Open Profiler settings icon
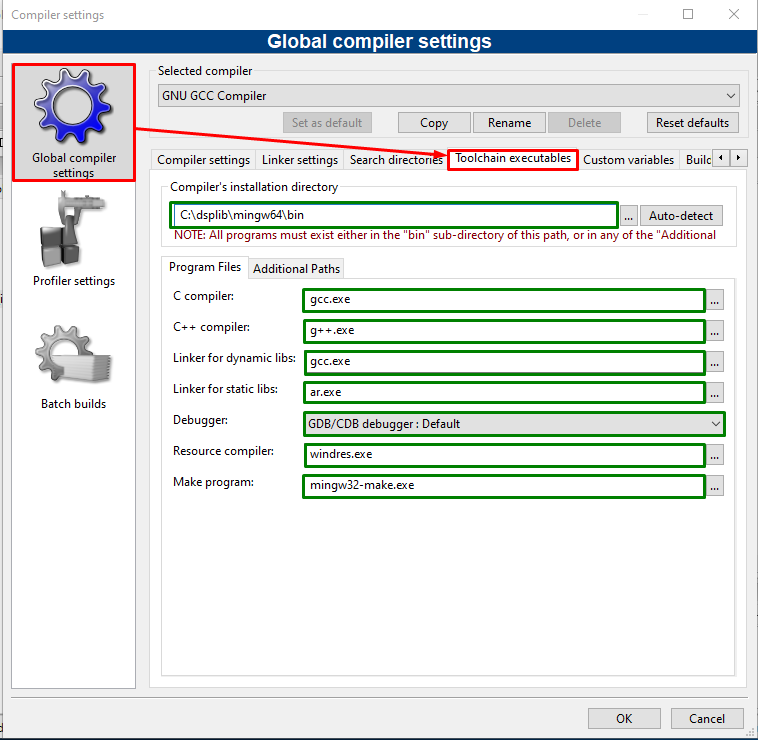This screenshot has width=758, height=740. point(74,240)
